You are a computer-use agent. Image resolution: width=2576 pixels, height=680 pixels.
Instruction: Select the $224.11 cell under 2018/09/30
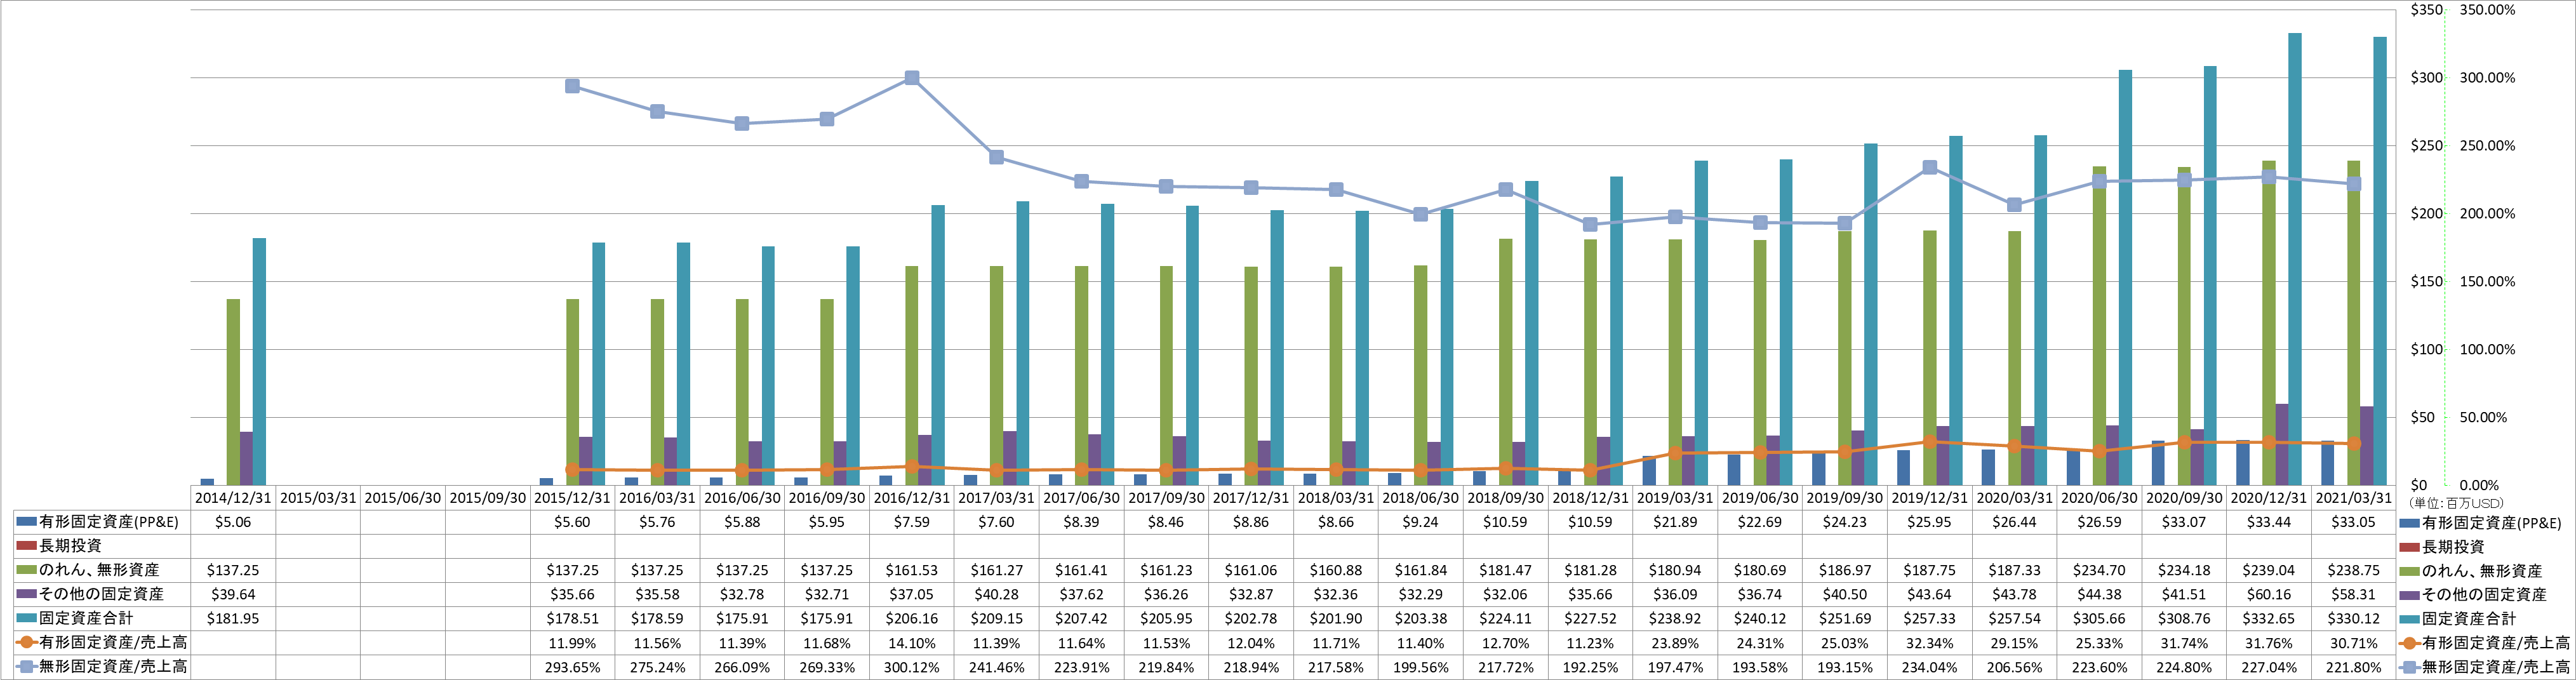tap(1505, 618)
